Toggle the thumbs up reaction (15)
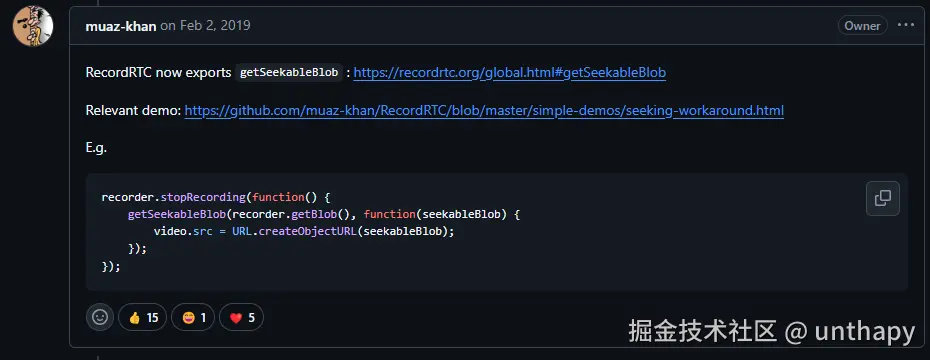930x360 pixels. [x=143, y=318]
